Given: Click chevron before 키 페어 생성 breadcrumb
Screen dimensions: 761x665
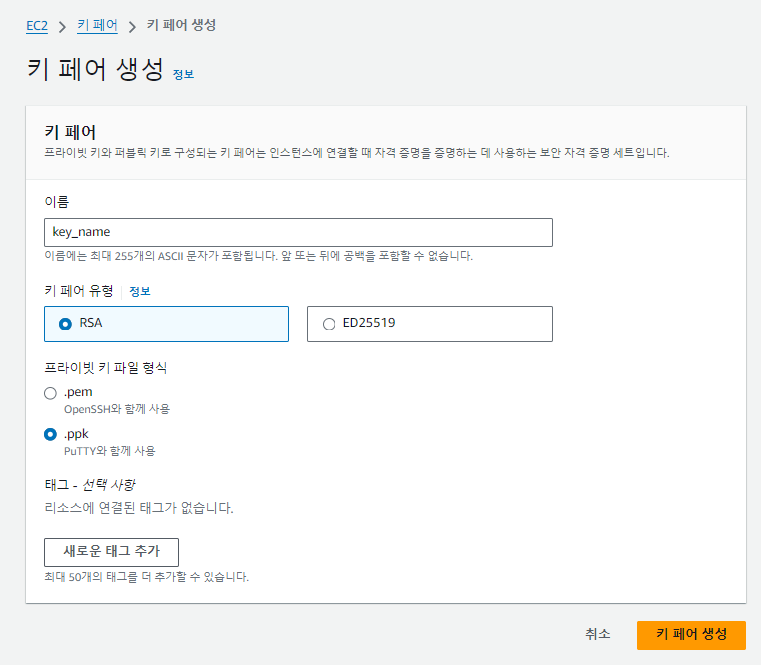Looking at the screenshot, I should click(132, 26).
